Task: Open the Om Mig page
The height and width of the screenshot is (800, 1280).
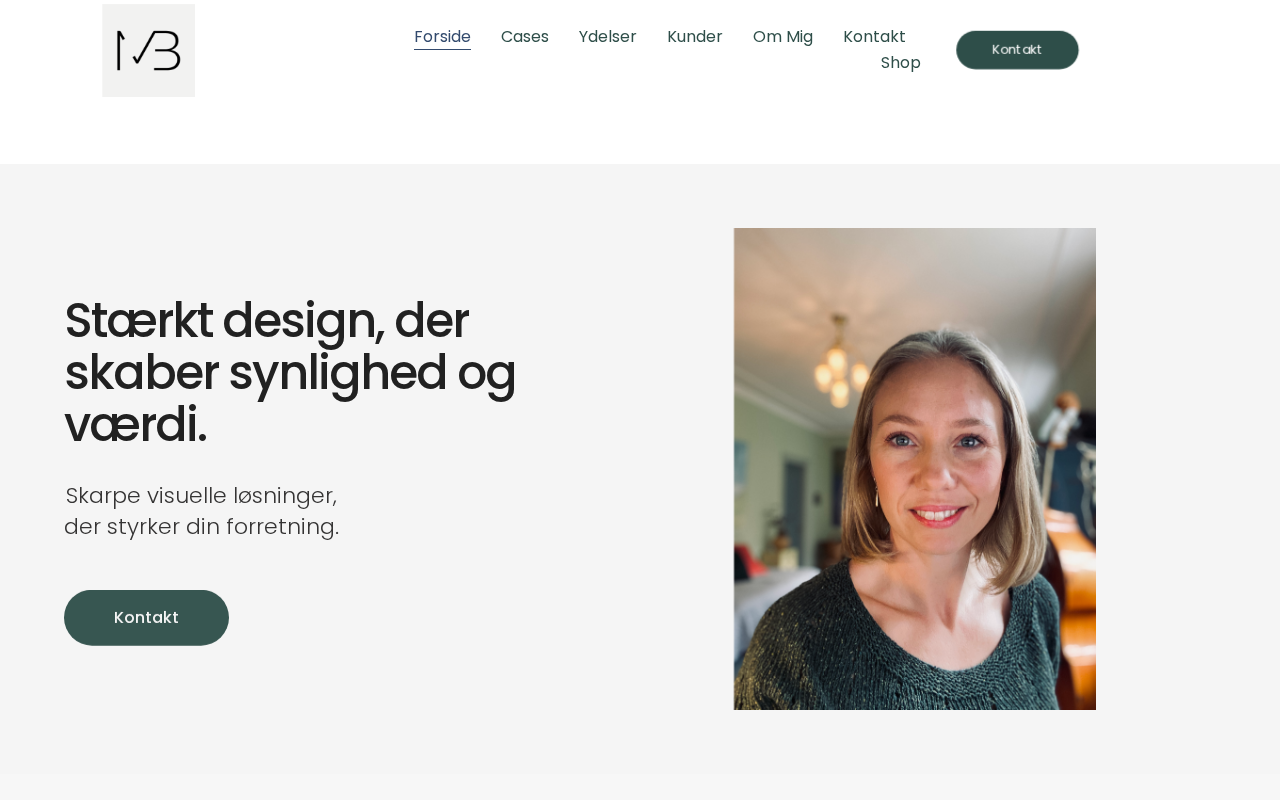Action: [x=783, y=37]
